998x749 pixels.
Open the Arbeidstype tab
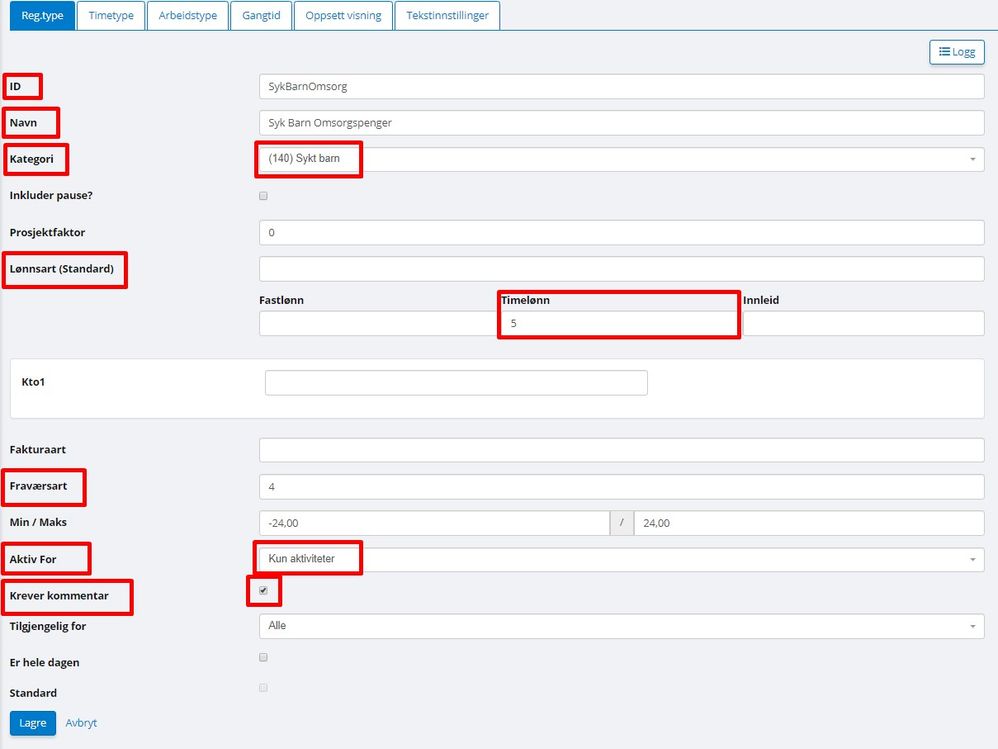coord(188,15)
